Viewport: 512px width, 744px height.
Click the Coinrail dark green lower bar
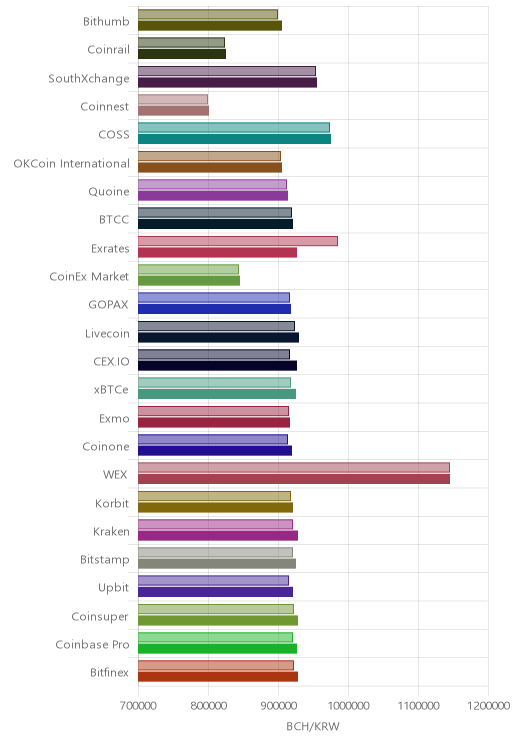pos(182,54)
